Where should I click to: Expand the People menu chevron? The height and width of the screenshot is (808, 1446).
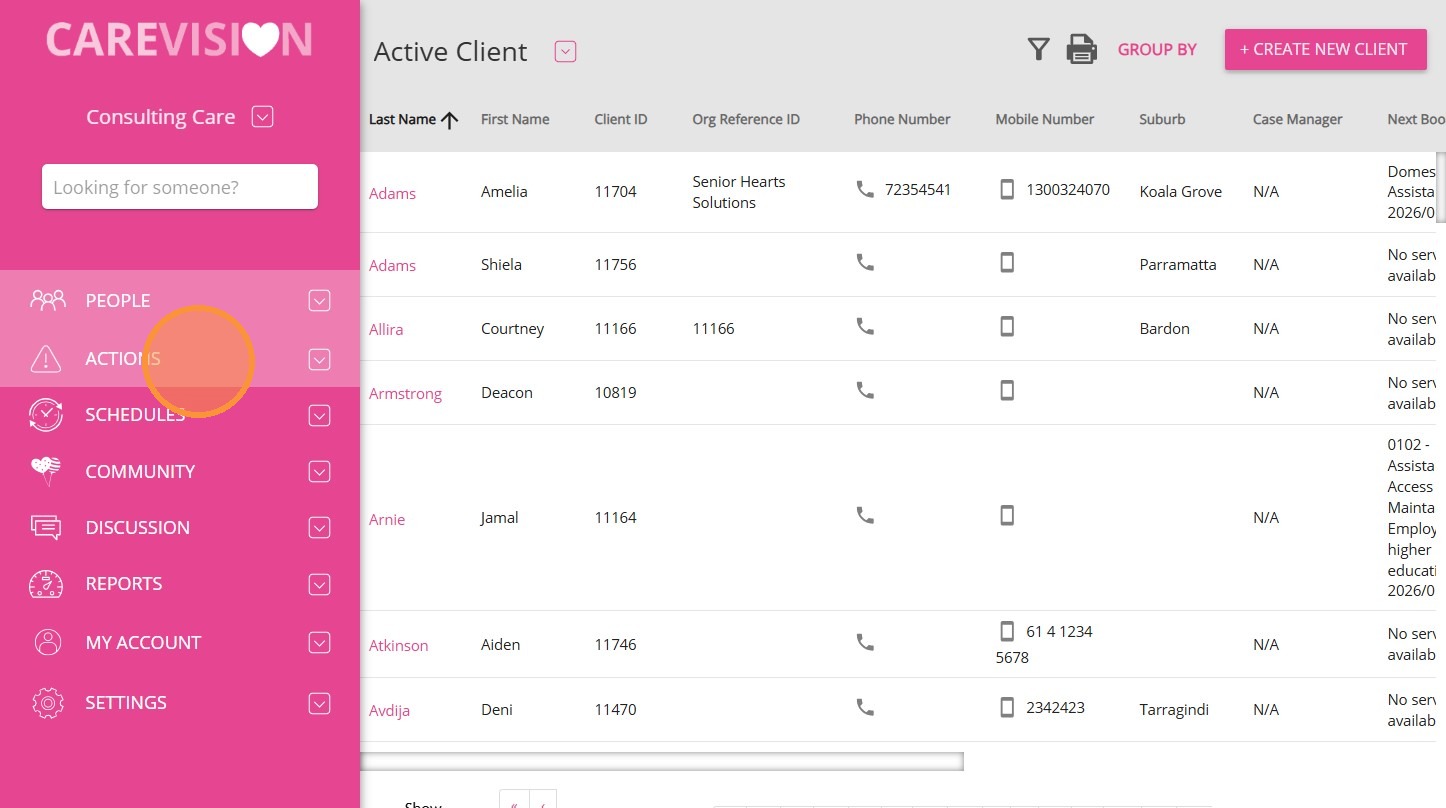click(319, 301)
